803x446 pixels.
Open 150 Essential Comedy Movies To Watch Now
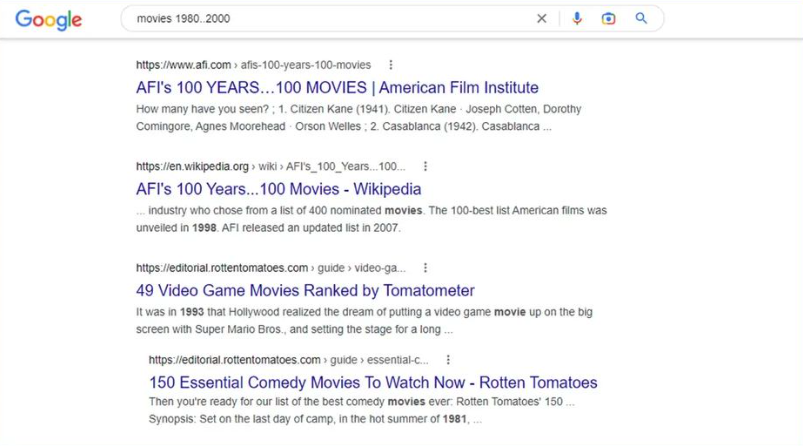pos(373,383)
